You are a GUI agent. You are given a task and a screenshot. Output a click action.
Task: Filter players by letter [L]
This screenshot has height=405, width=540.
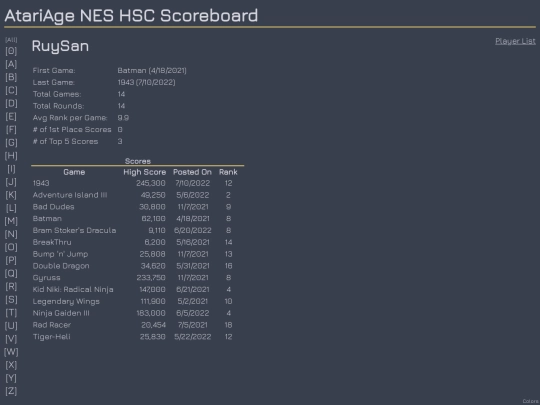11,208
